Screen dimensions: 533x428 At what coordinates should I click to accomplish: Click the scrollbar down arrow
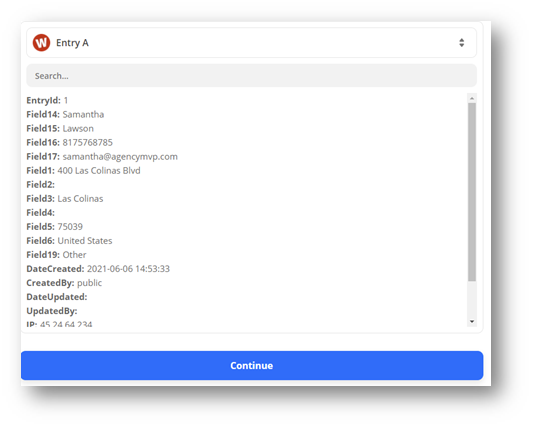[x=471, y=321]
